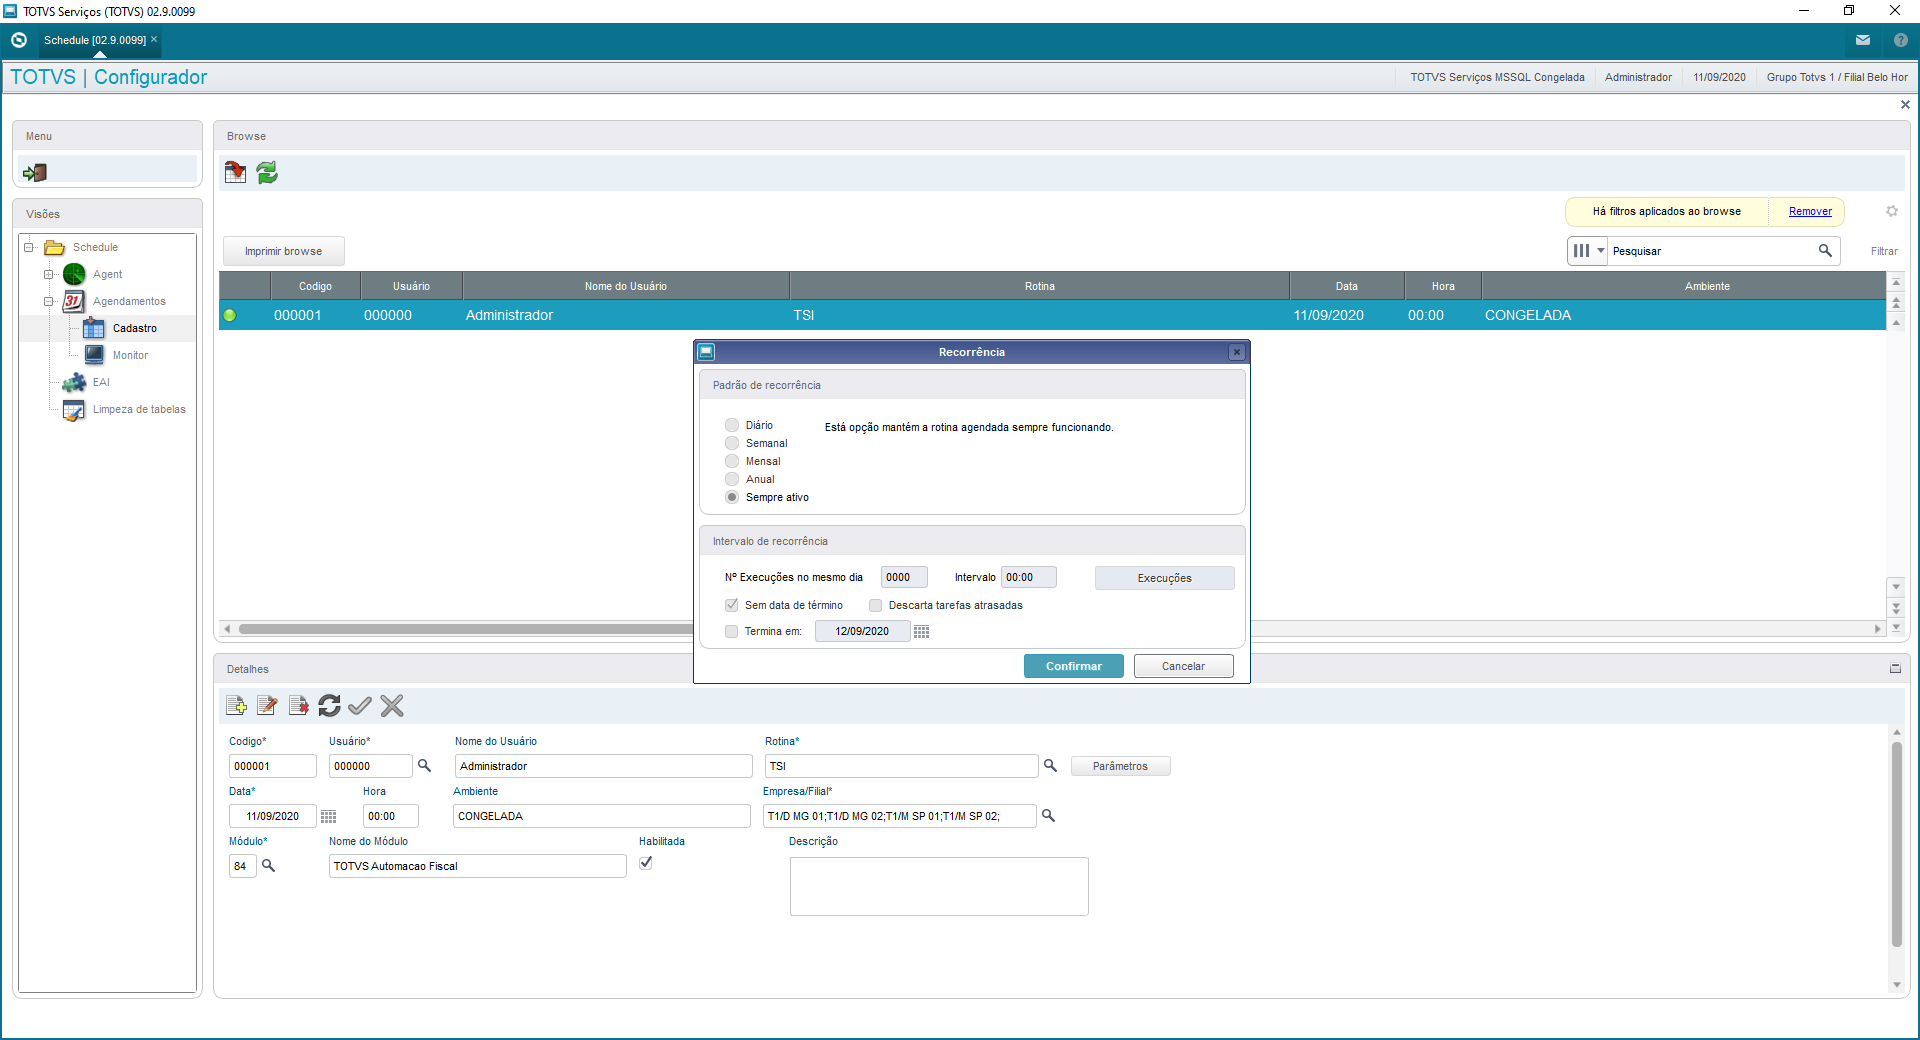The width and height of the screenshot is (1920, 1040).
Task: Open the help question mark icon
Action: click(1900, 40)
